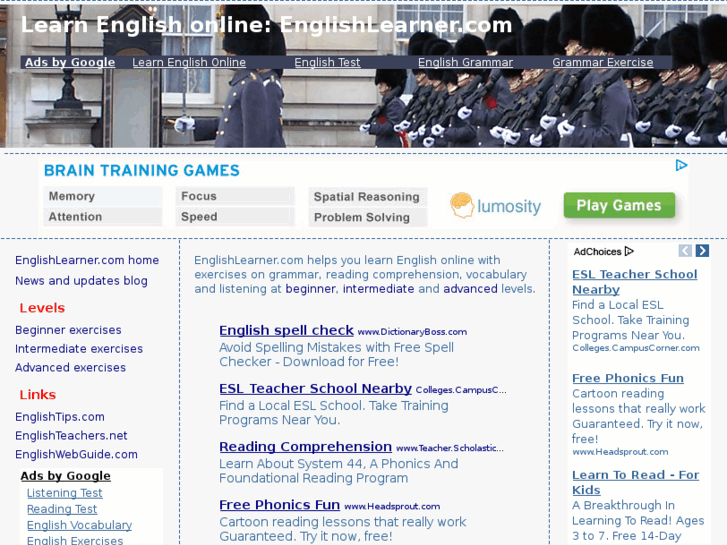
Task: Visit EnglishWebGuide.com link
Action: 77,454
